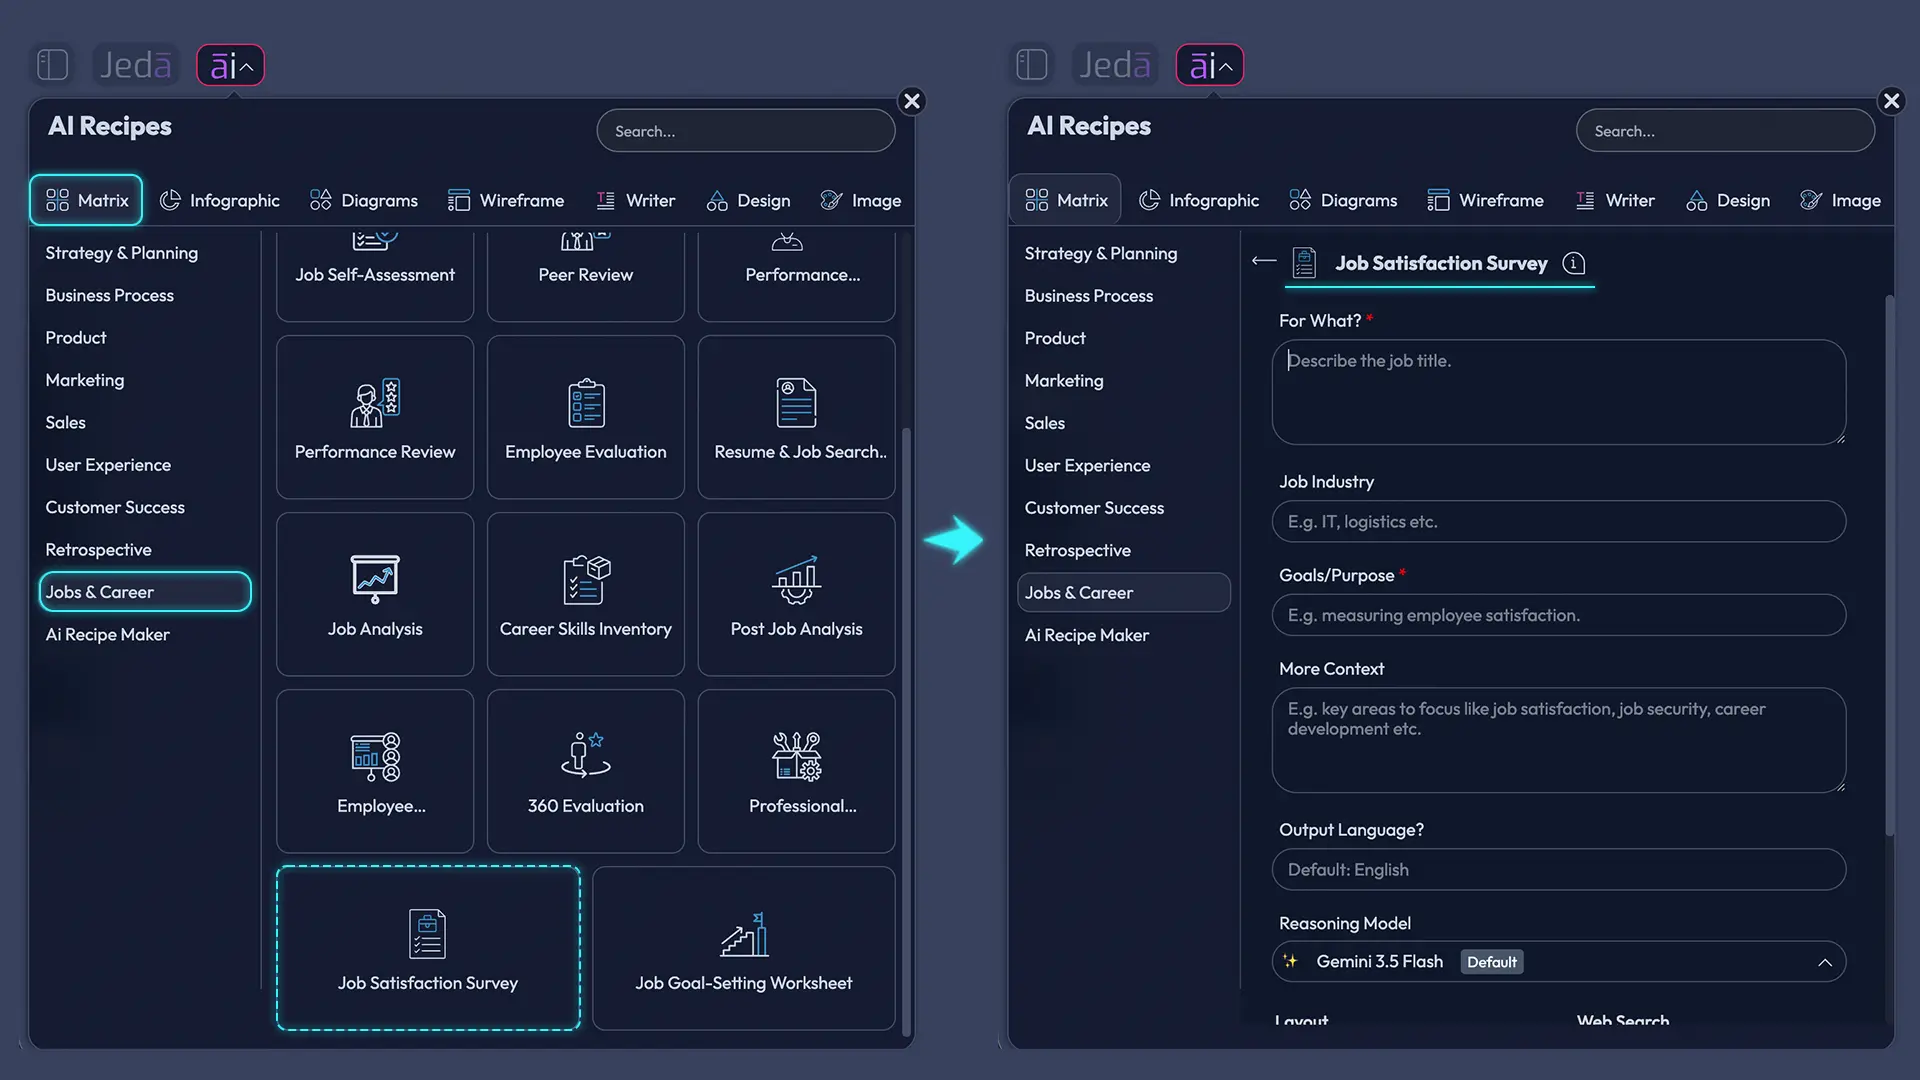This screenshot has height=1080, width=1920.
Task: Open the Peer Review recipe card
Action: point(586,275)
